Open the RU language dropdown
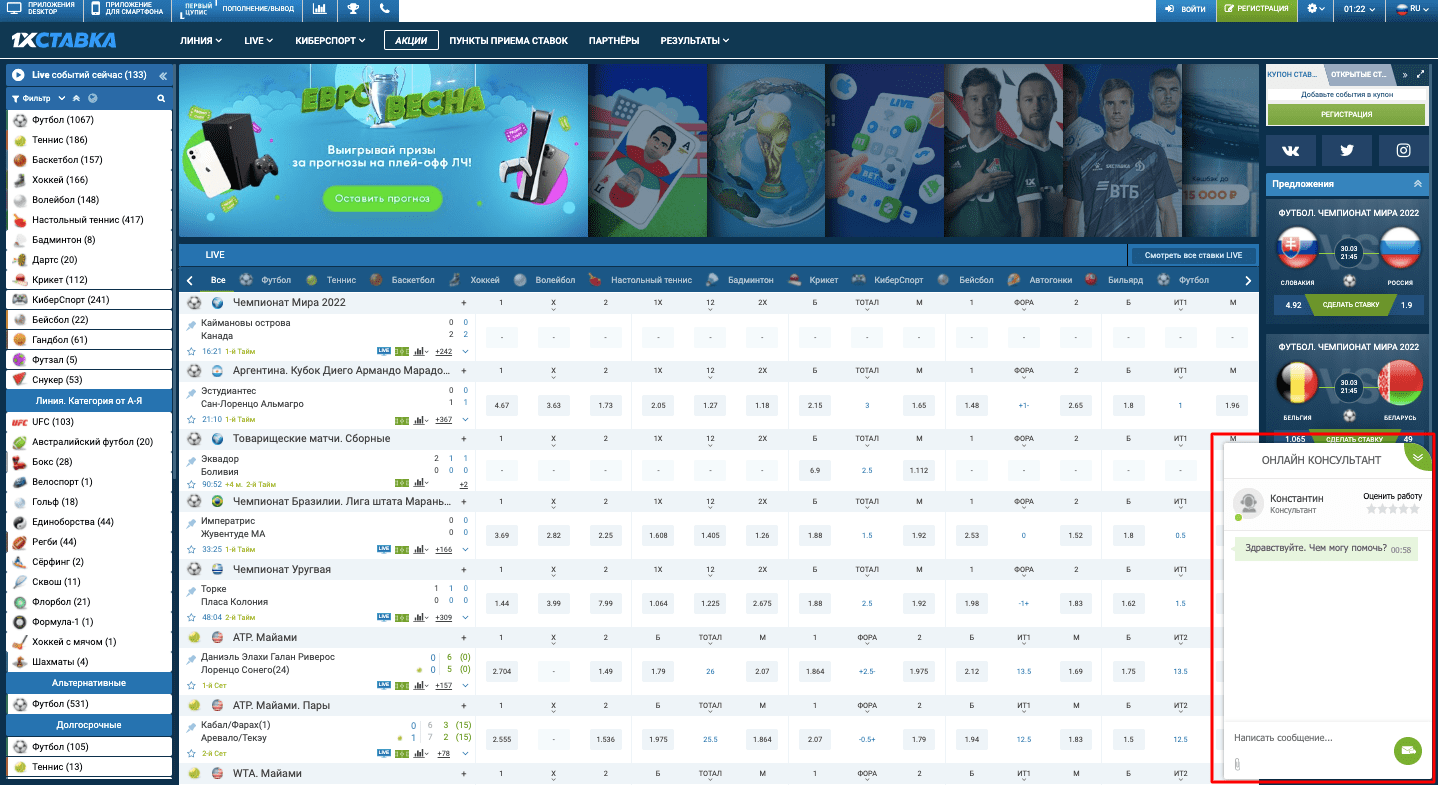 1413,9
